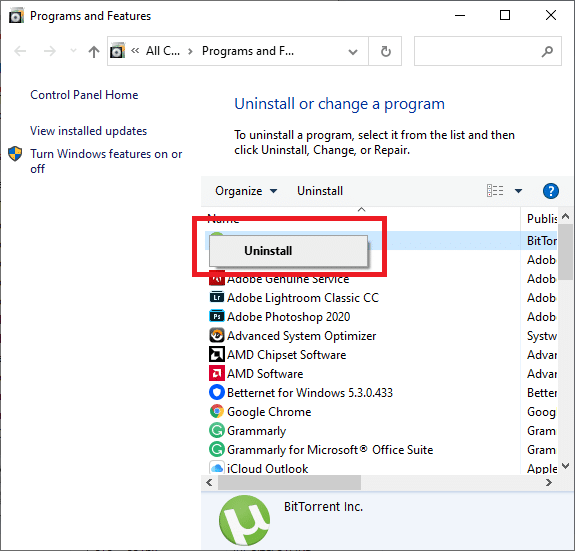The width and height of the screenshot is (575, 551).
Task: Click the sort arrow above Name column
Action: tap(362, 209)
